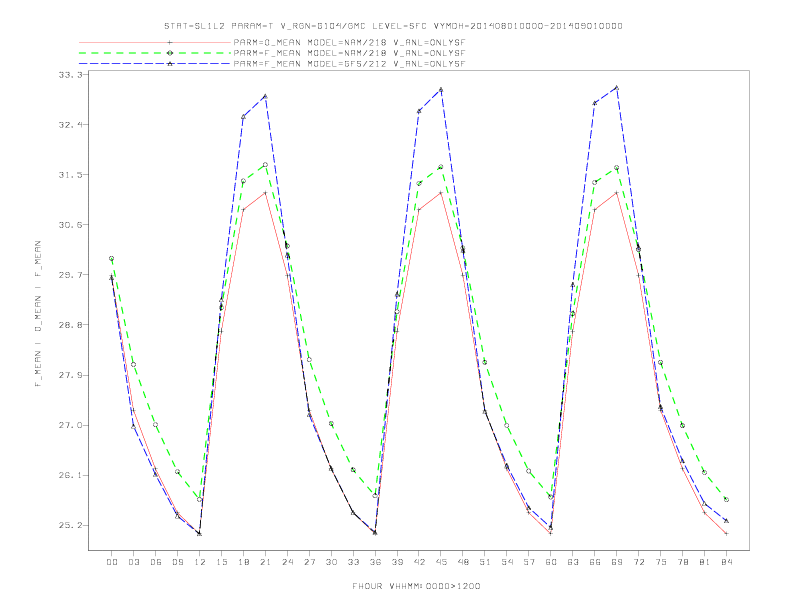Click the x-axis tick label 30
792x612 pixels.
coord(331,562)
